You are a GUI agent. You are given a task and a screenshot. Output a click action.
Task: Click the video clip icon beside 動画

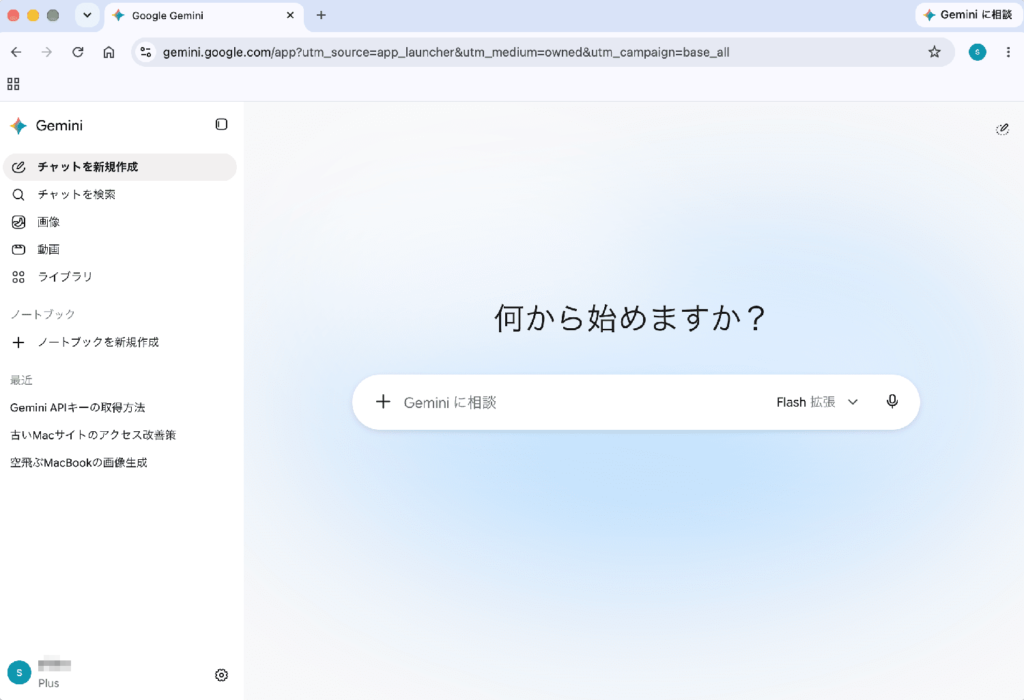pyautogui.click(x=18, y=249)
